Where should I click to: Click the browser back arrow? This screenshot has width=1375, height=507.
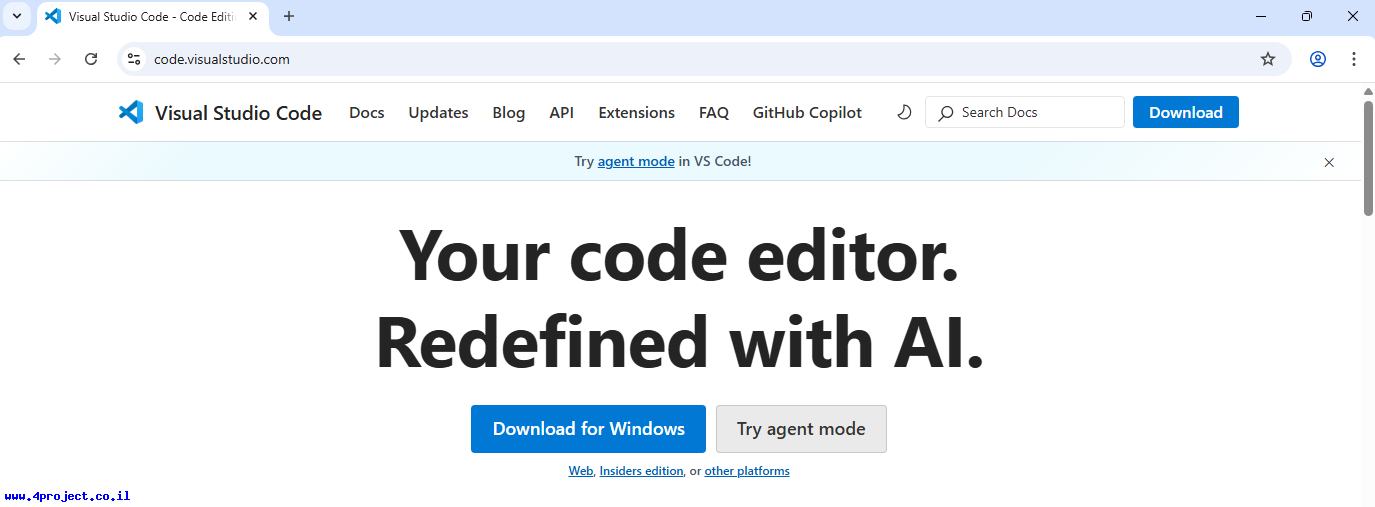coord(19,59)
